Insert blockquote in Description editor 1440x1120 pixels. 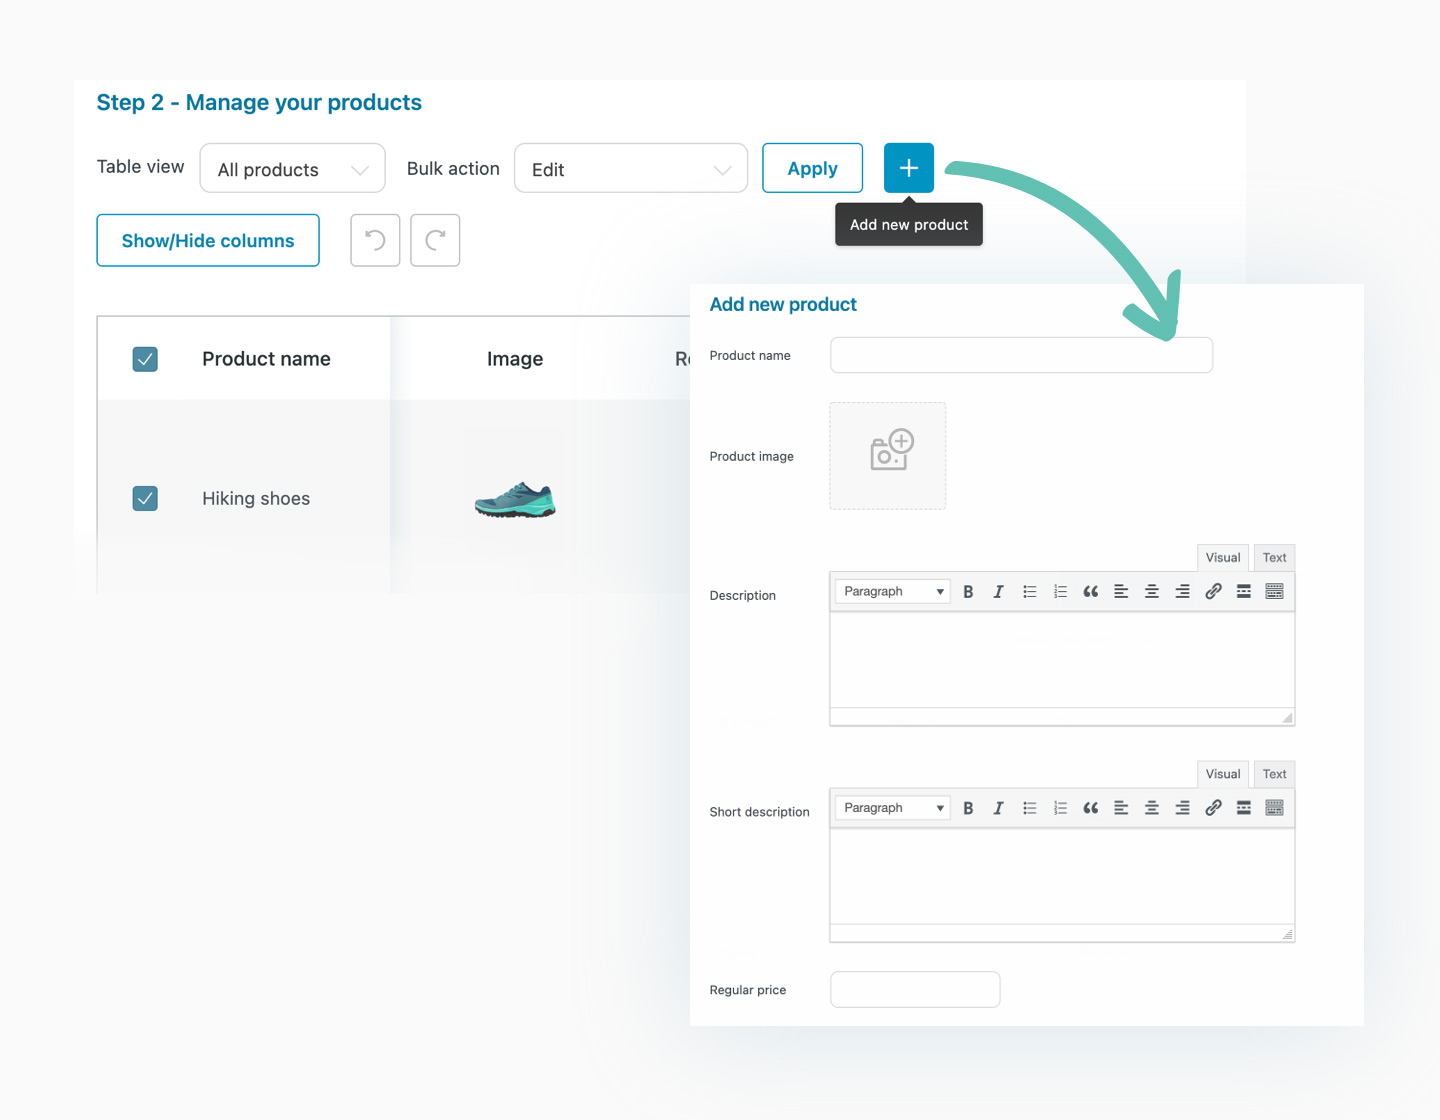coord(1091,592)
